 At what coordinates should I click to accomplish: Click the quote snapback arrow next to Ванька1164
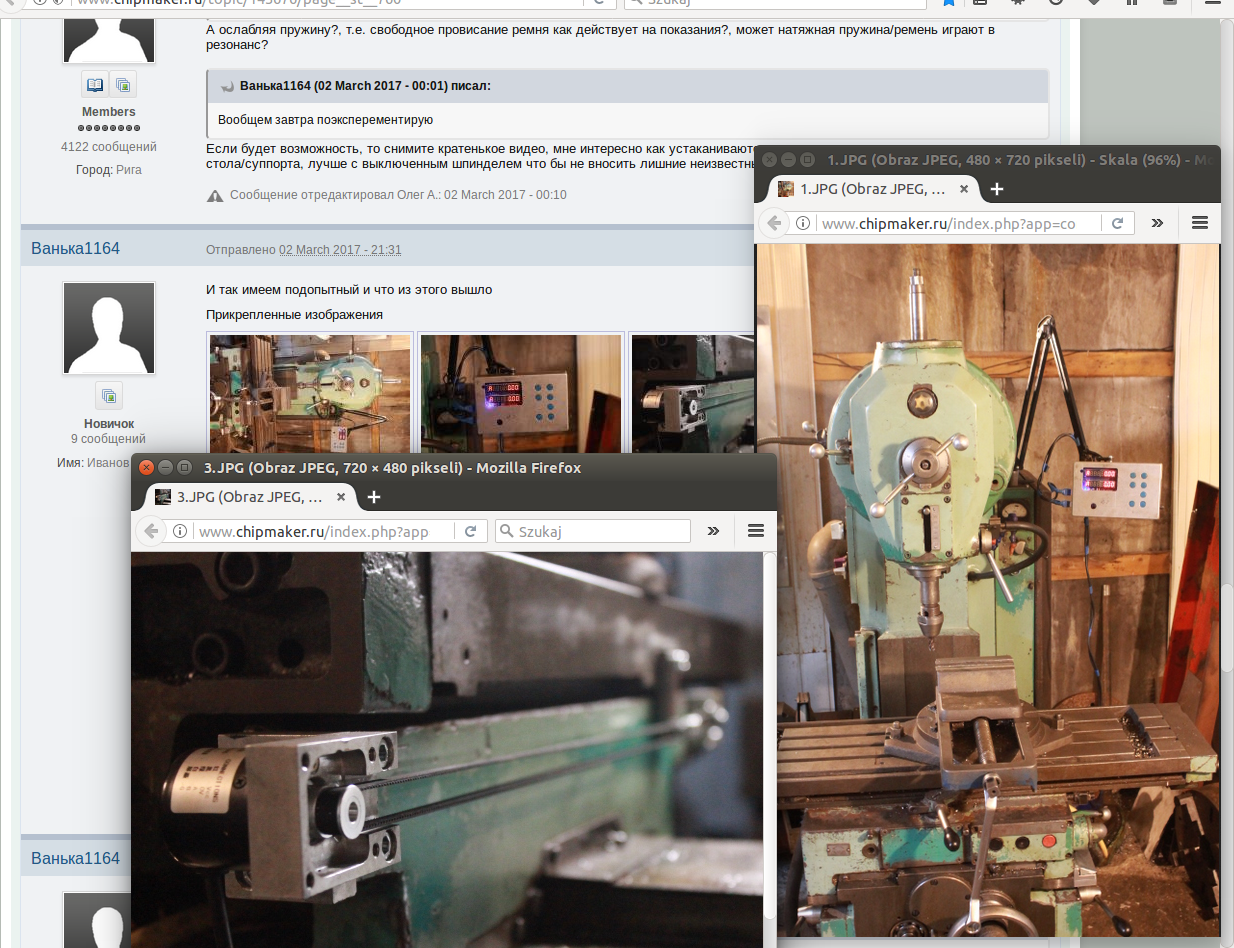[x=227, y=86]
